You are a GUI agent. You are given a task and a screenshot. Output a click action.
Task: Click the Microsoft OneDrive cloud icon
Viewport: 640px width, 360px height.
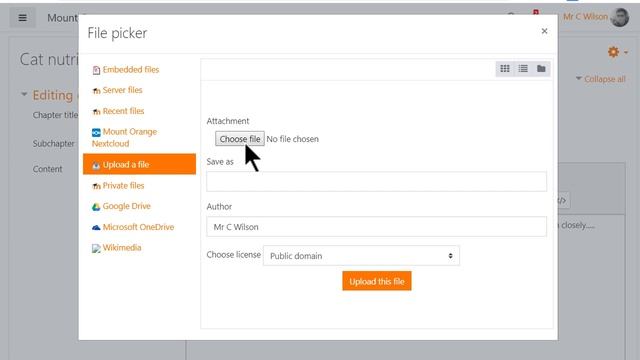point(96,228)
